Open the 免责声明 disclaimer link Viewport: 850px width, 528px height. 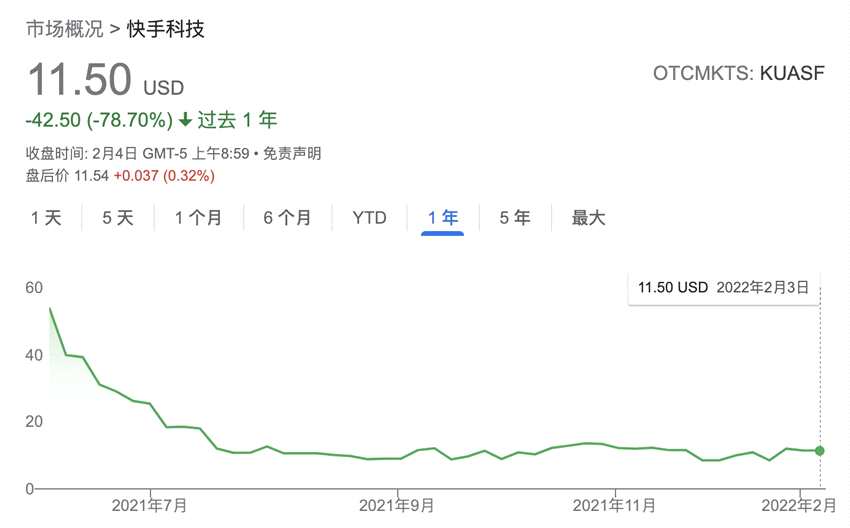click(x=293, y=154)
